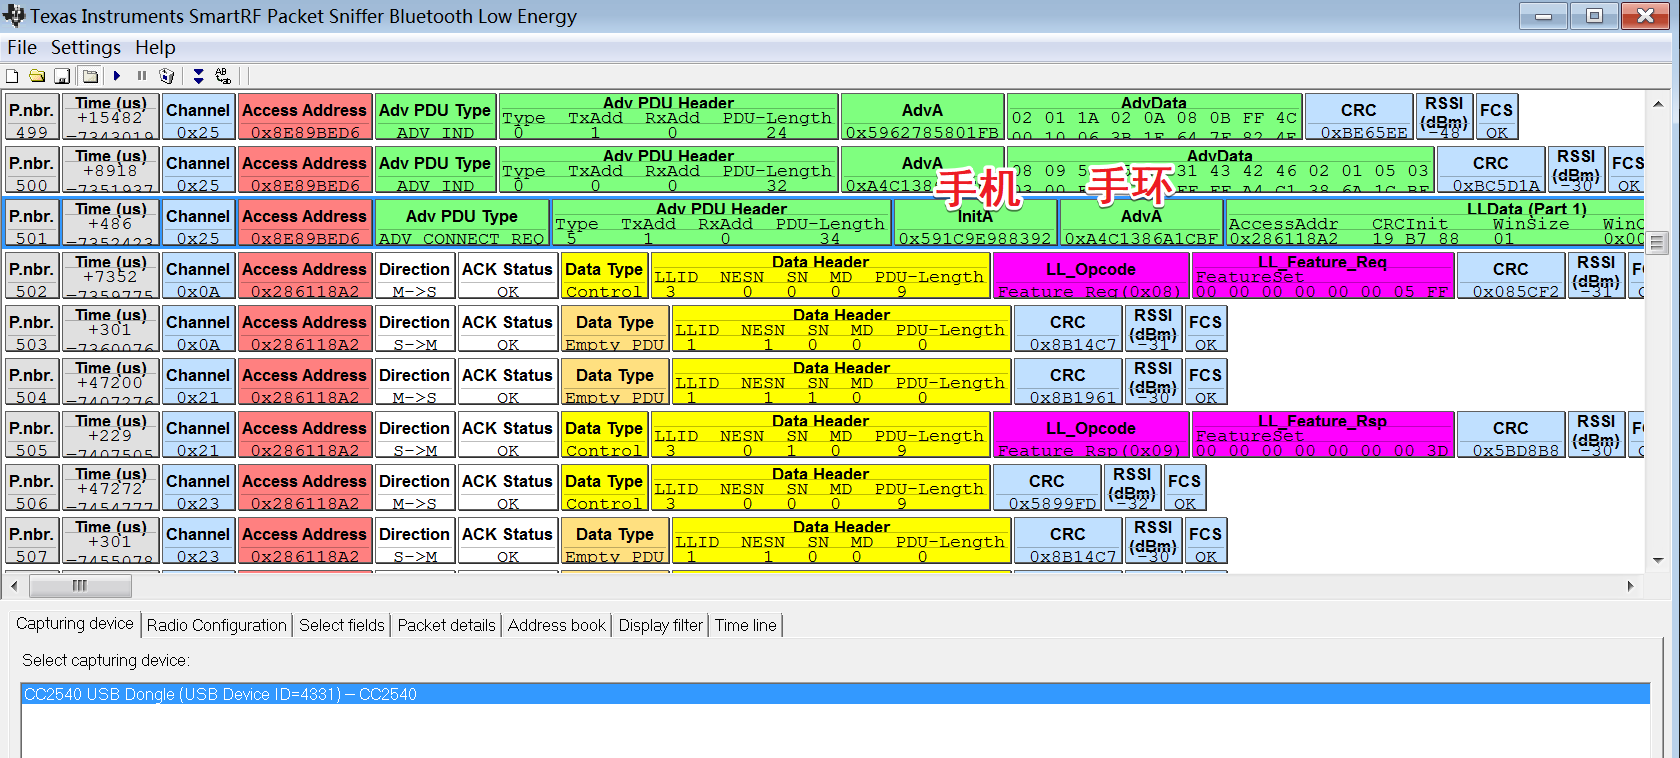
Task: Click the tabbed-folder toolbar icon beside Save
Action: pyautogui.click(x=90, y=76)
